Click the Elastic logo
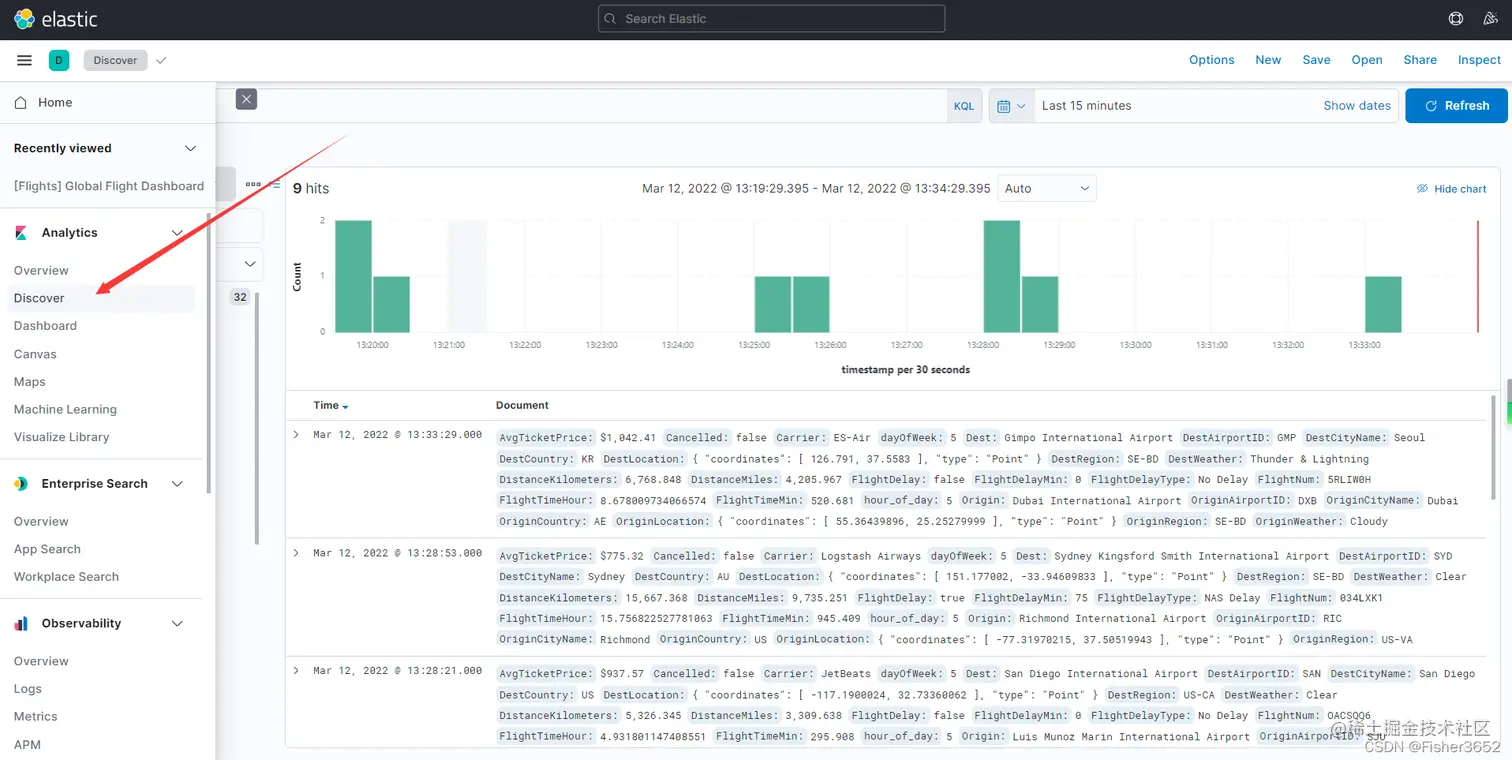The height and width of the screenshot is (760, 1512). (x=55, y=19)
